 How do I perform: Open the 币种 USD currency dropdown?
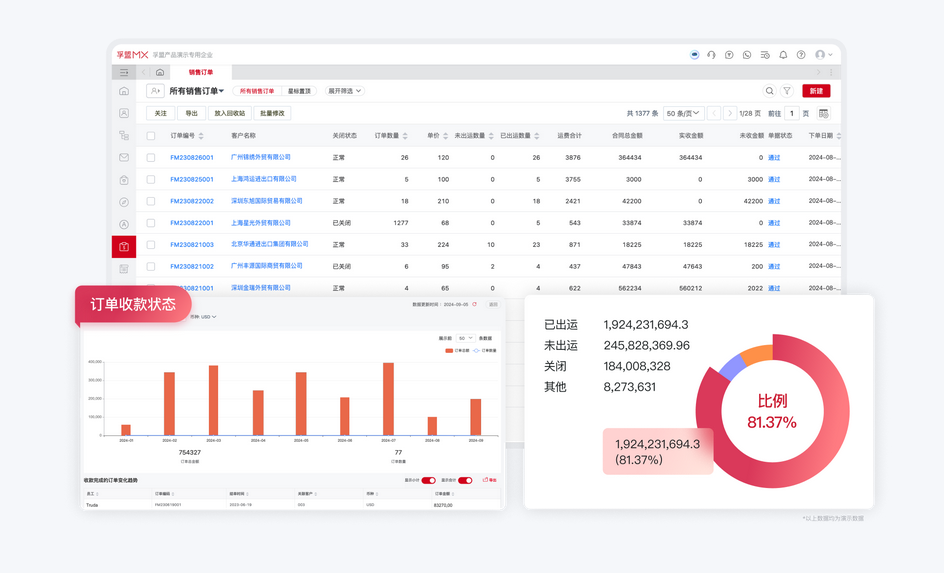203,317
